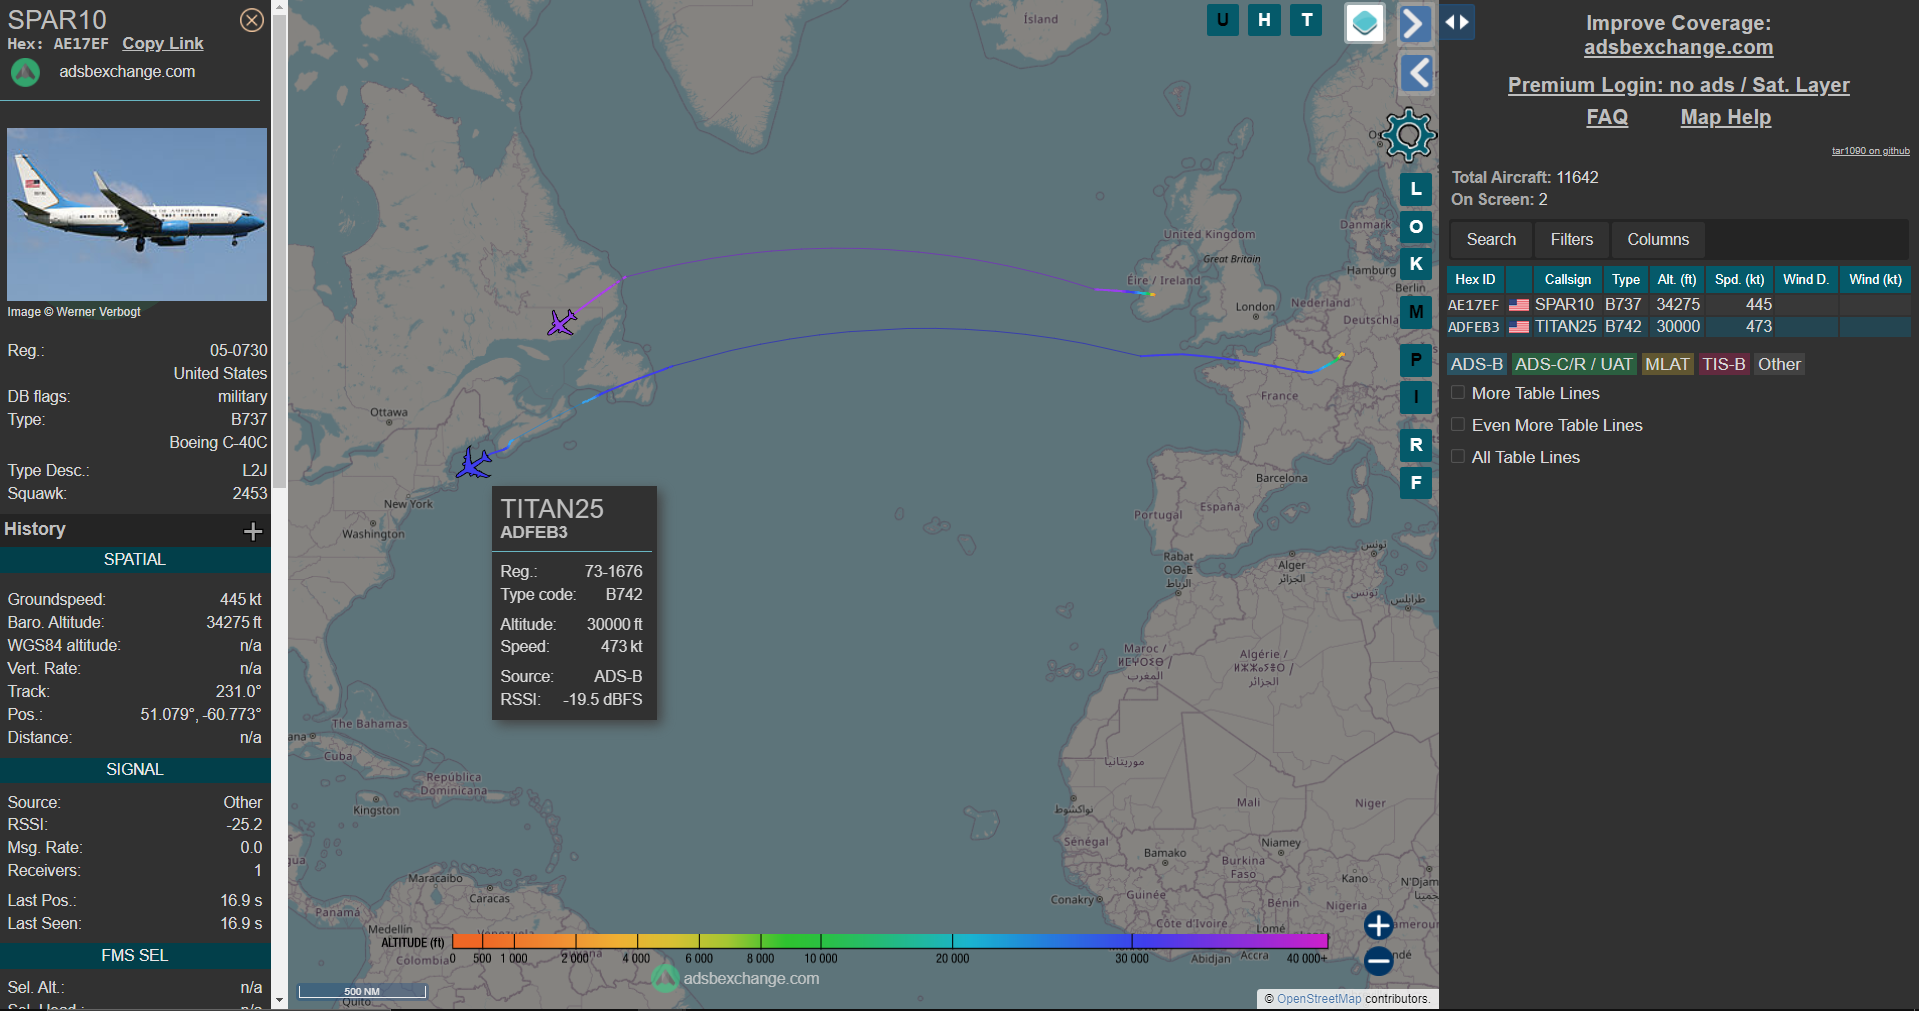Select the TITAN25 aircraft icon near New York
The image size is (1919, 1011).
tap(474, 463)
